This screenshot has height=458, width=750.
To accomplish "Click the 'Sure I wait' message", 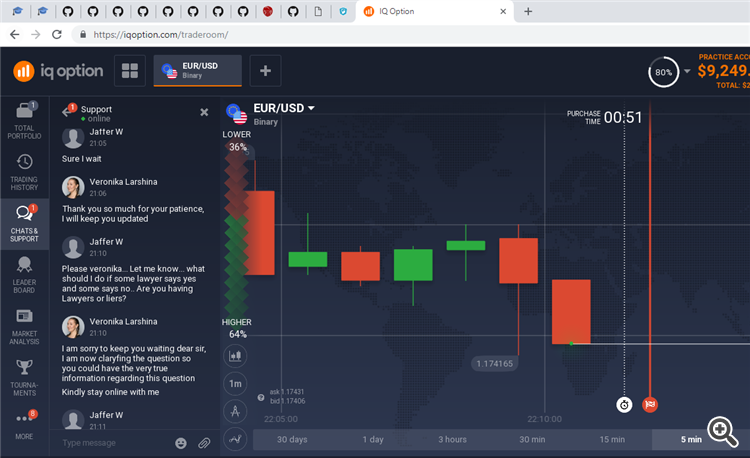I will tap(81, 159).
